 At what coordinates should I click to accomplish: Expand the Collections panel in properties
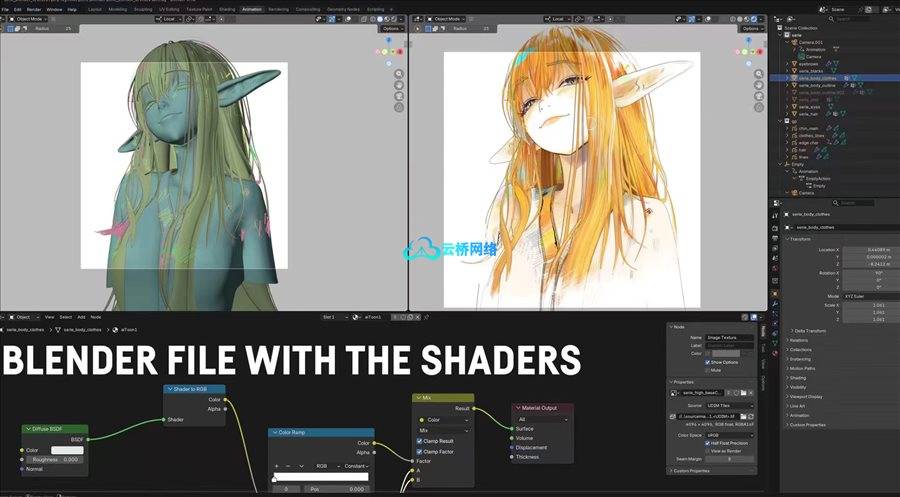[x=801, y=350]
